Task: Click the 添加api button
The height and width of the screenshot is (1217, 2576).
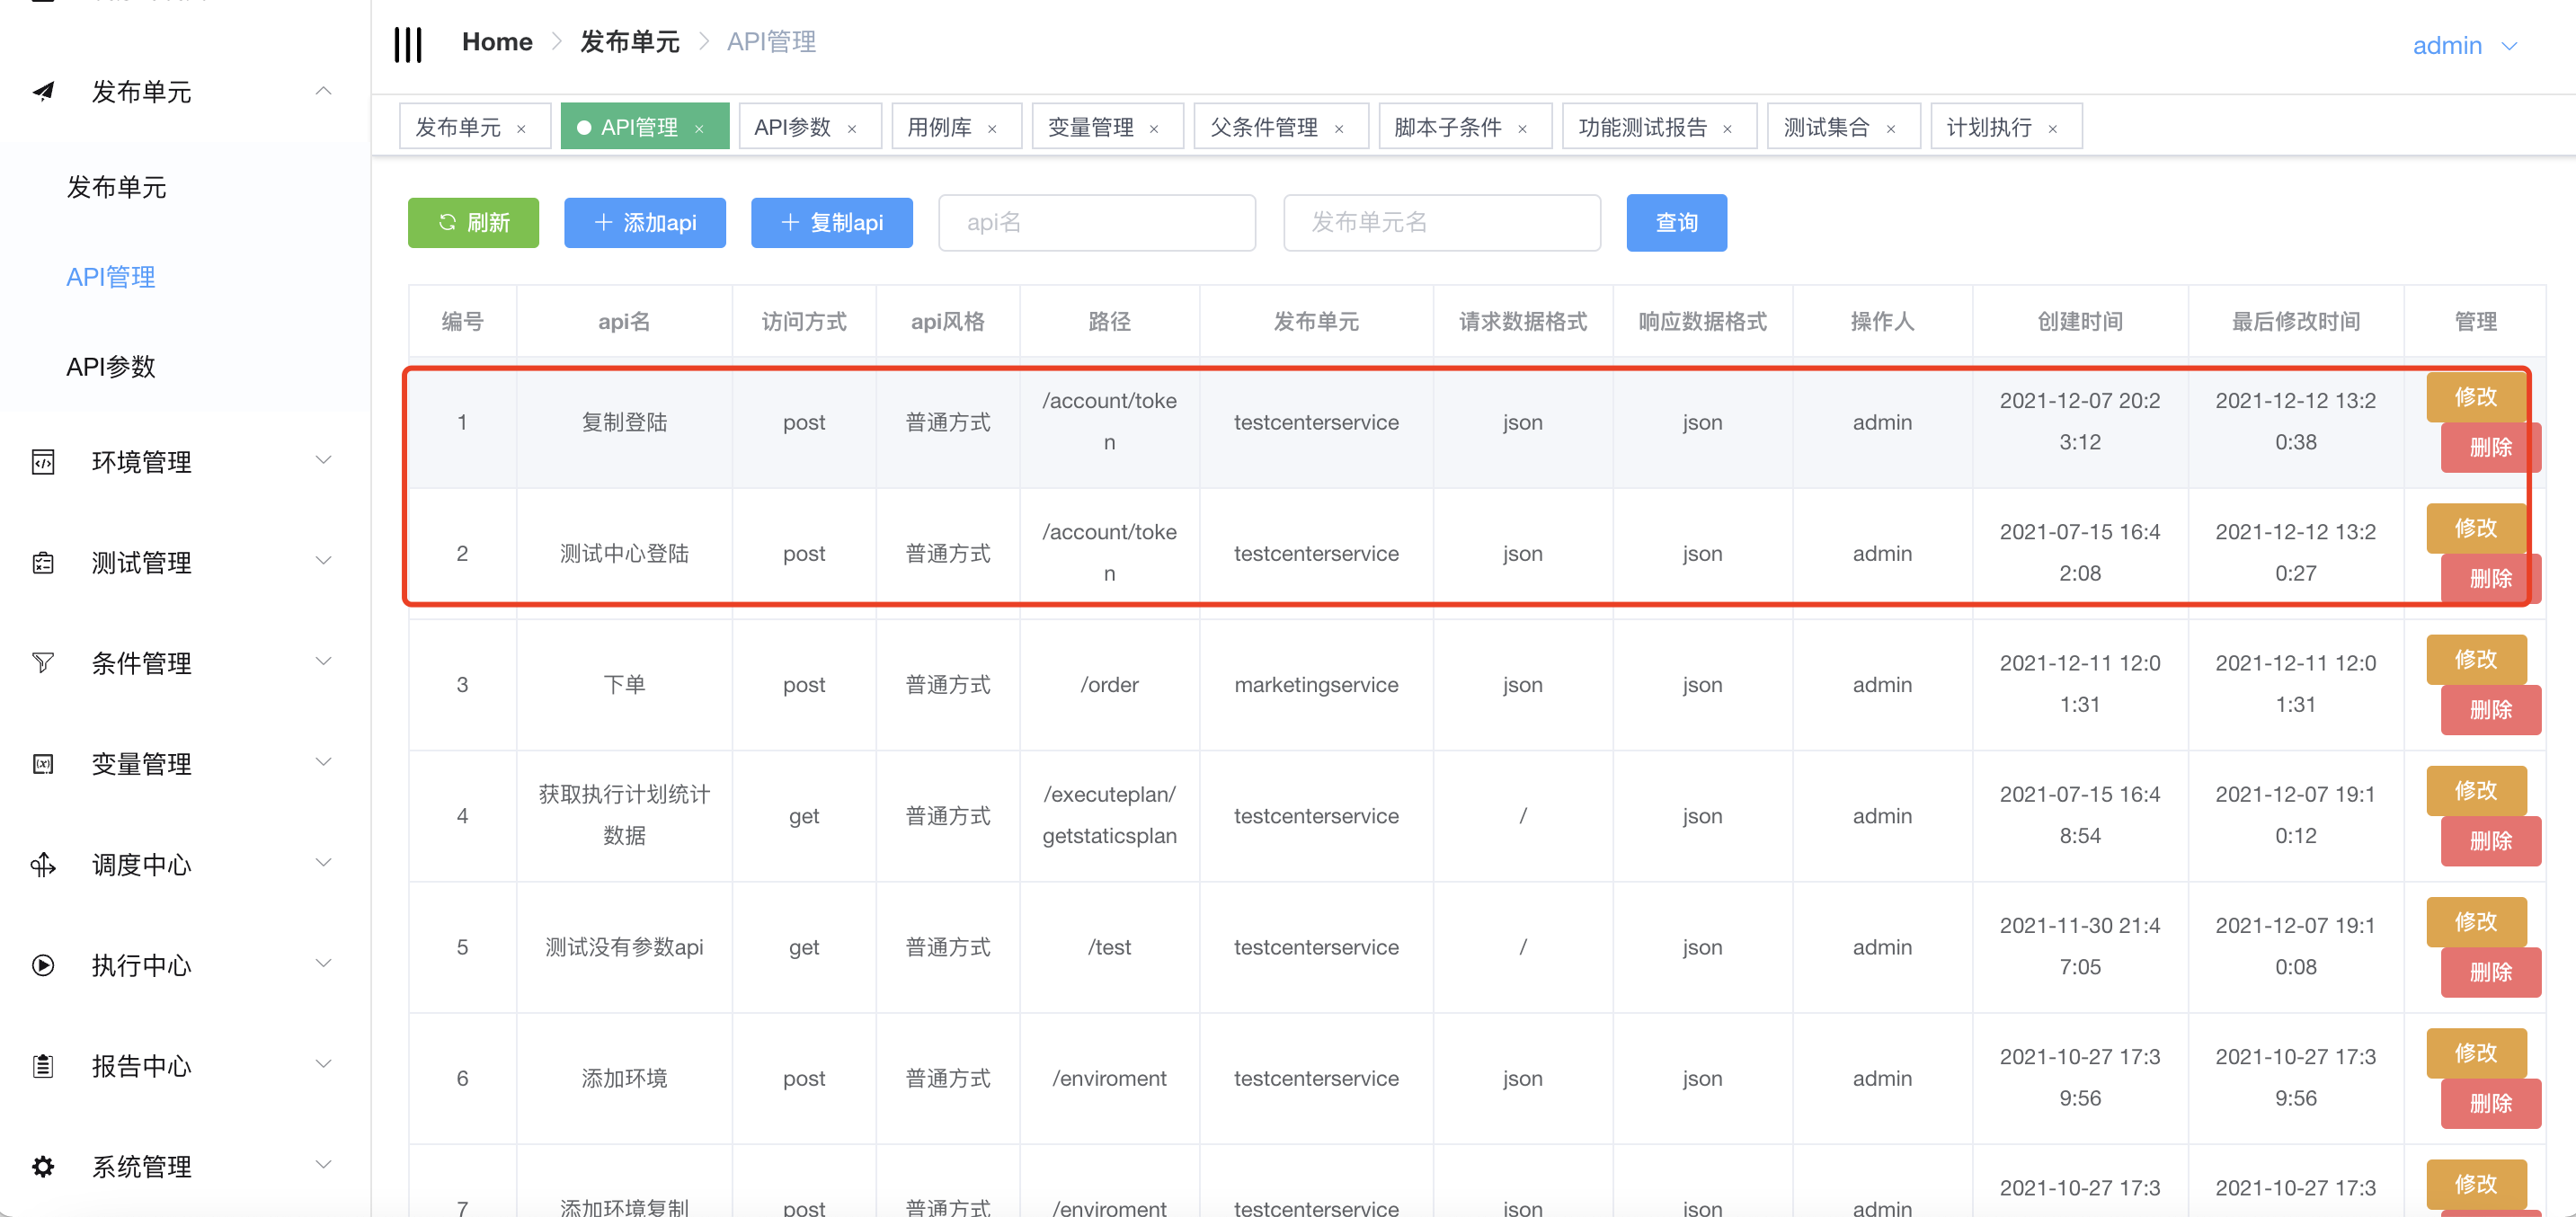Action: click(x=645, y=222)
